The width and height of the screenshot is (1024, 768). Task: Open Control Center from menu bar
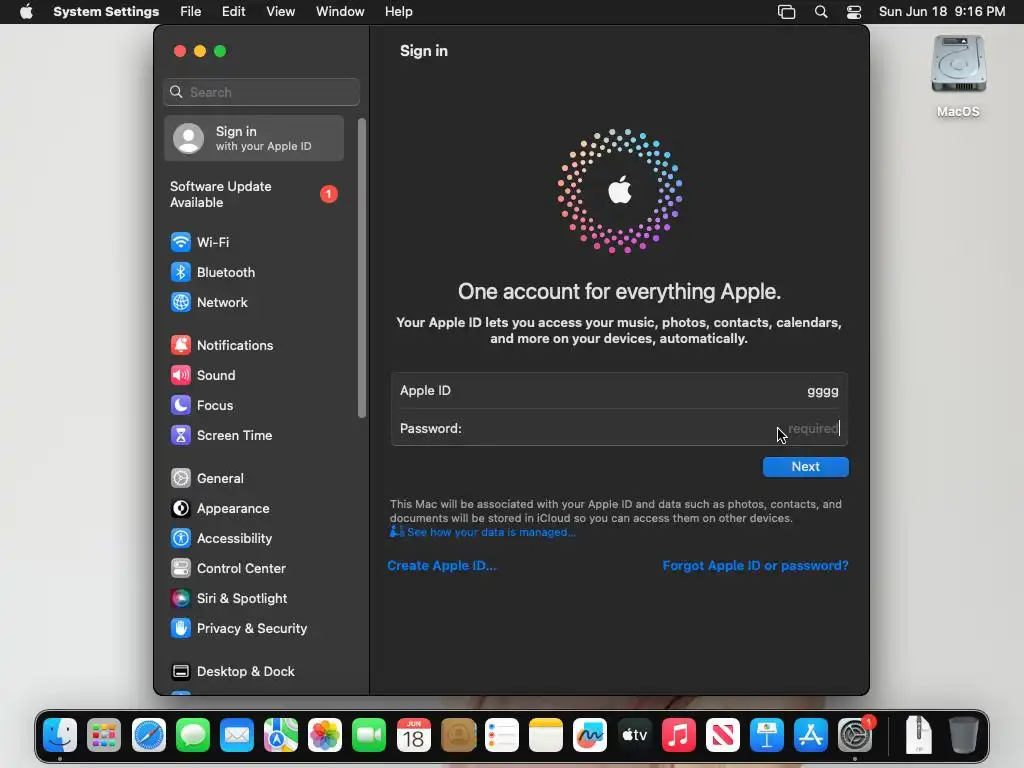click(854, 12)
